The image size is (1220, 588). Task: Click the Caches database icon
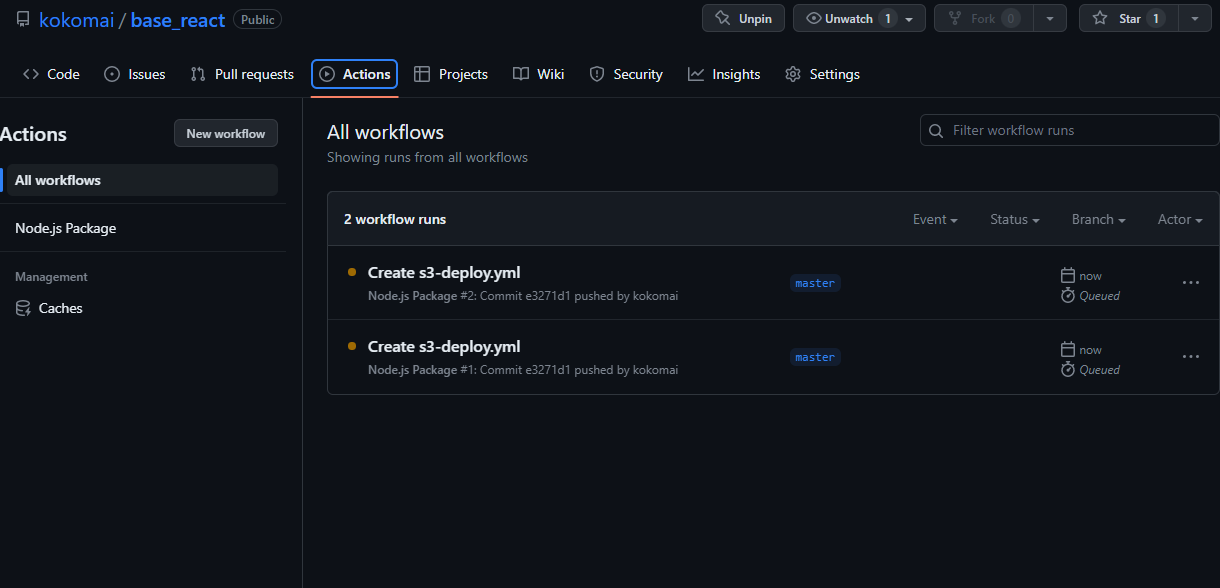pos(23,308)
